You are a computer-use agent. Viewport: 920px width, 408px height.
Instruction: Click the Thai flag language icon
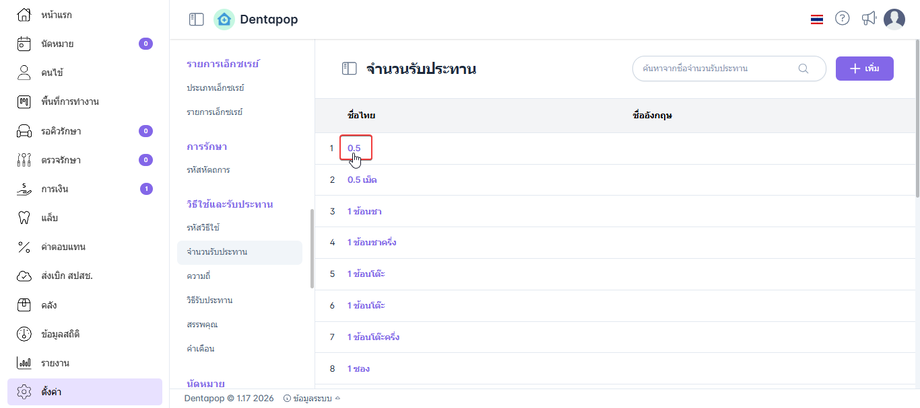817,19
